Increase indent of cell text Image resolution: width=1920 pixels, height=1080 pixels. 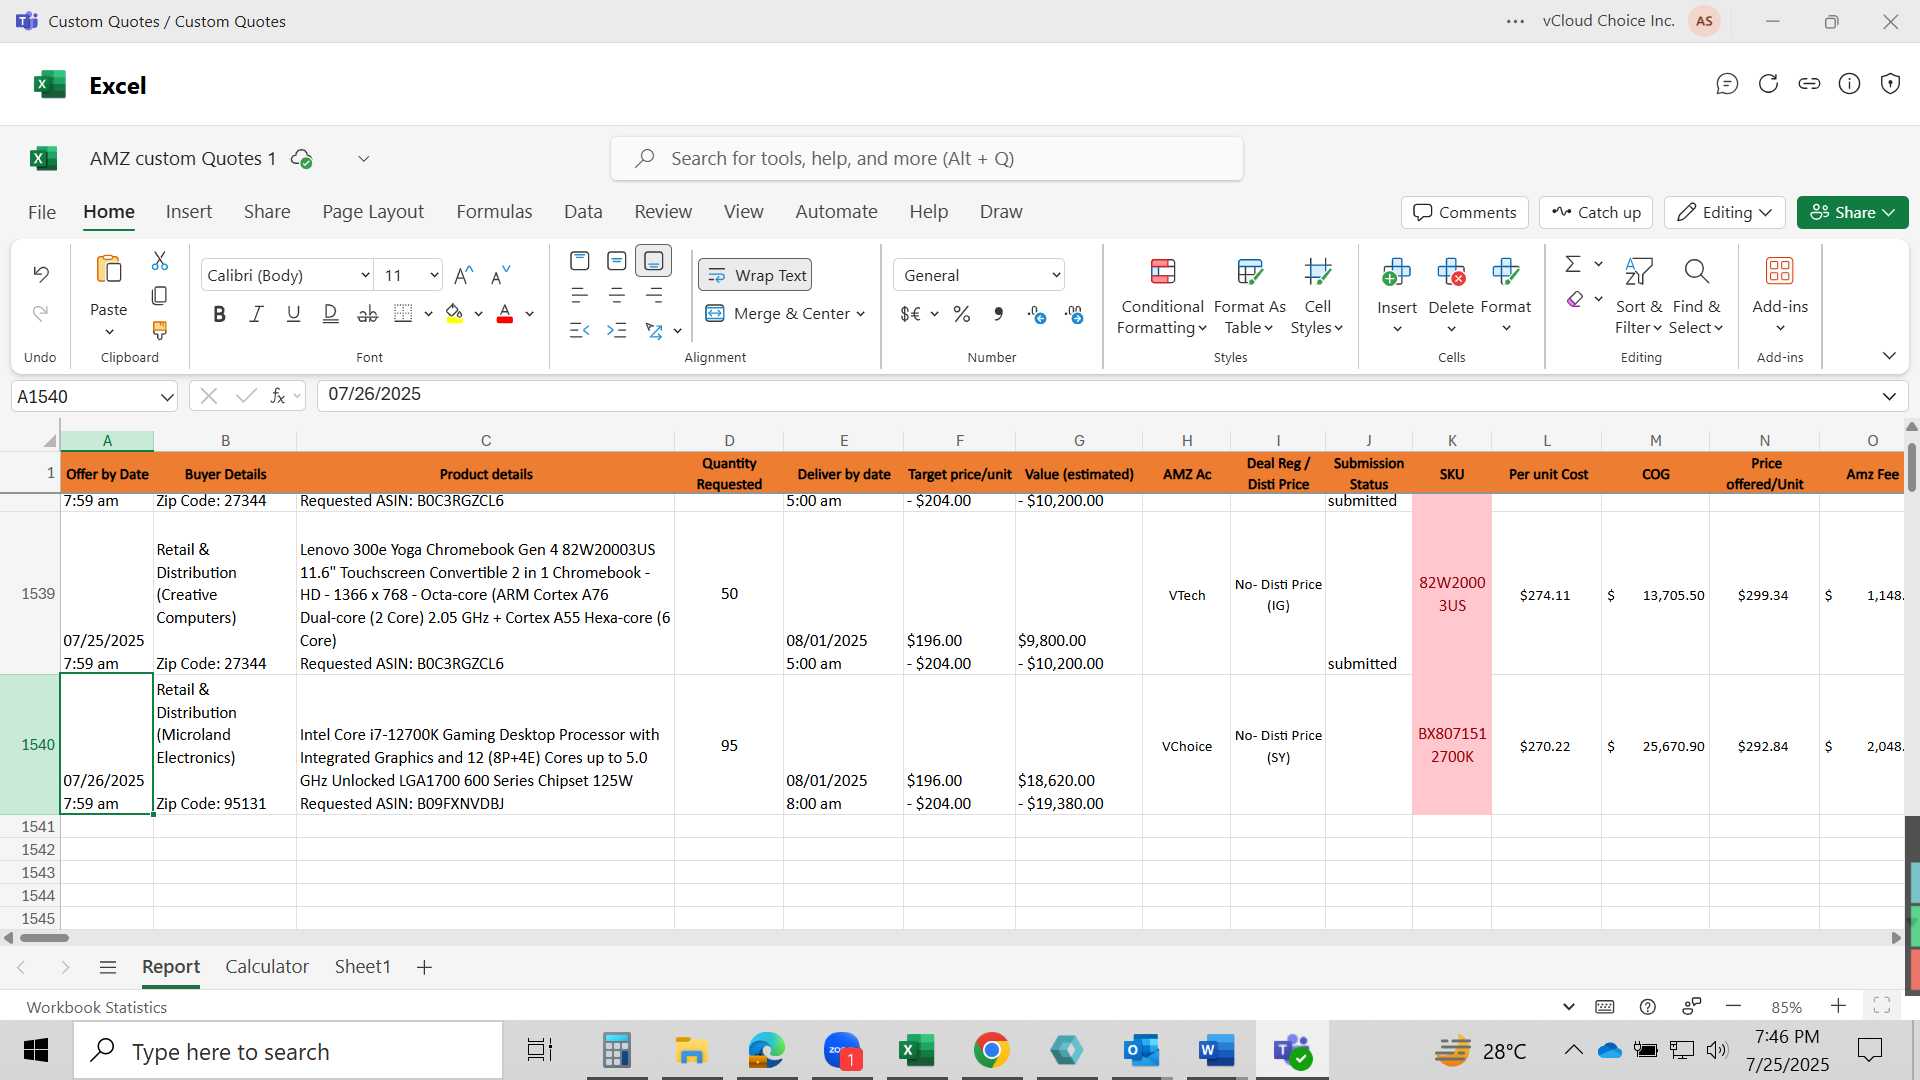coord(617,330)
